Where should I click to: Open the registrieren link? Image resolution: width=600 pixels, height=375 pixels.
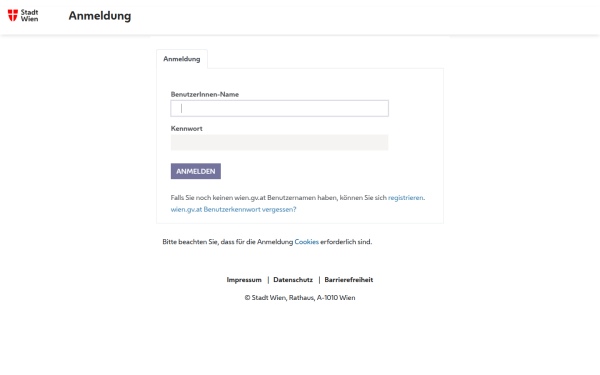[x=406, y=198]
